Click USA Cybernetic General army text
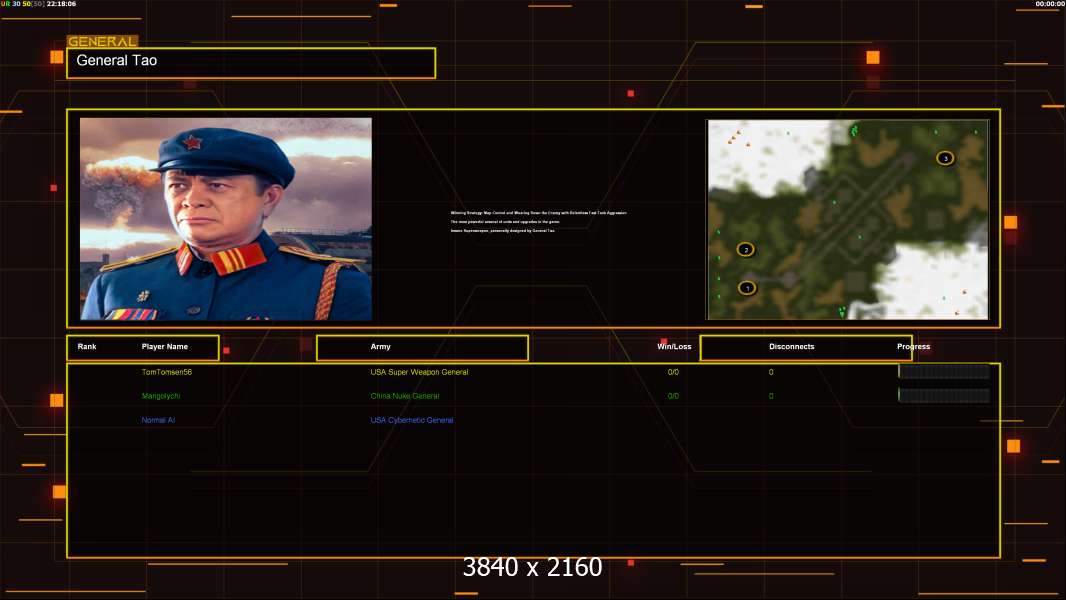The width and height of the screenshot is (1066, 600). pos(412,420)
